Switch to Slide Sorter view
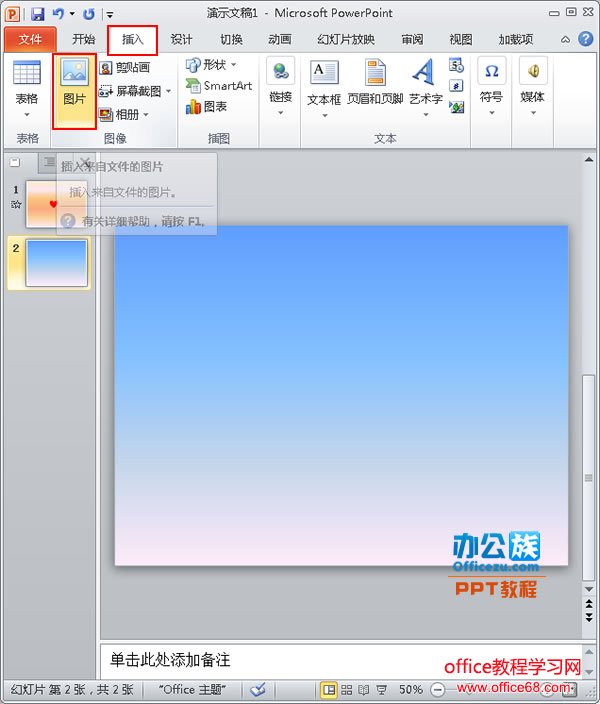The height and width of the screenshot is (704, 600). coord(346,689)
